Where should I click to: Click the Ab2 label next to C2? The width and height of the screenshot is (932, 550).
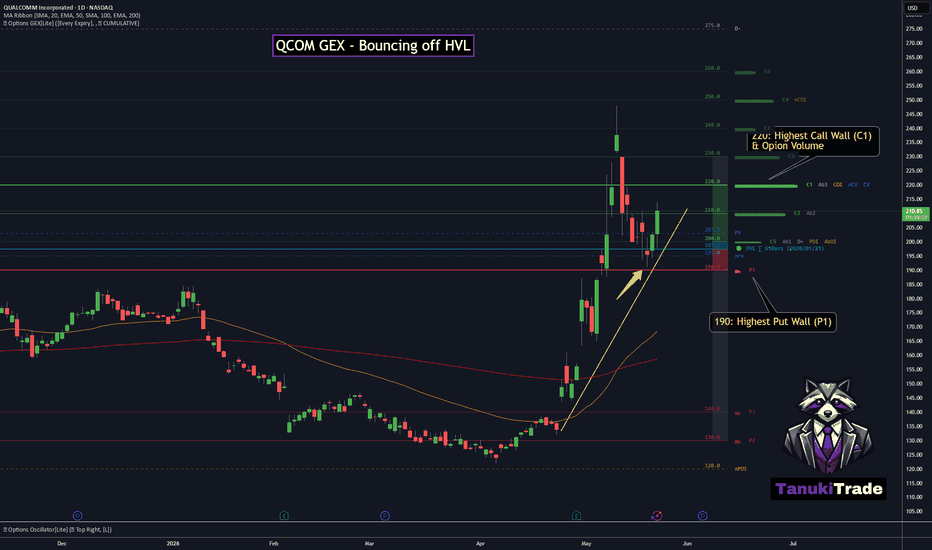pos(811,213)
